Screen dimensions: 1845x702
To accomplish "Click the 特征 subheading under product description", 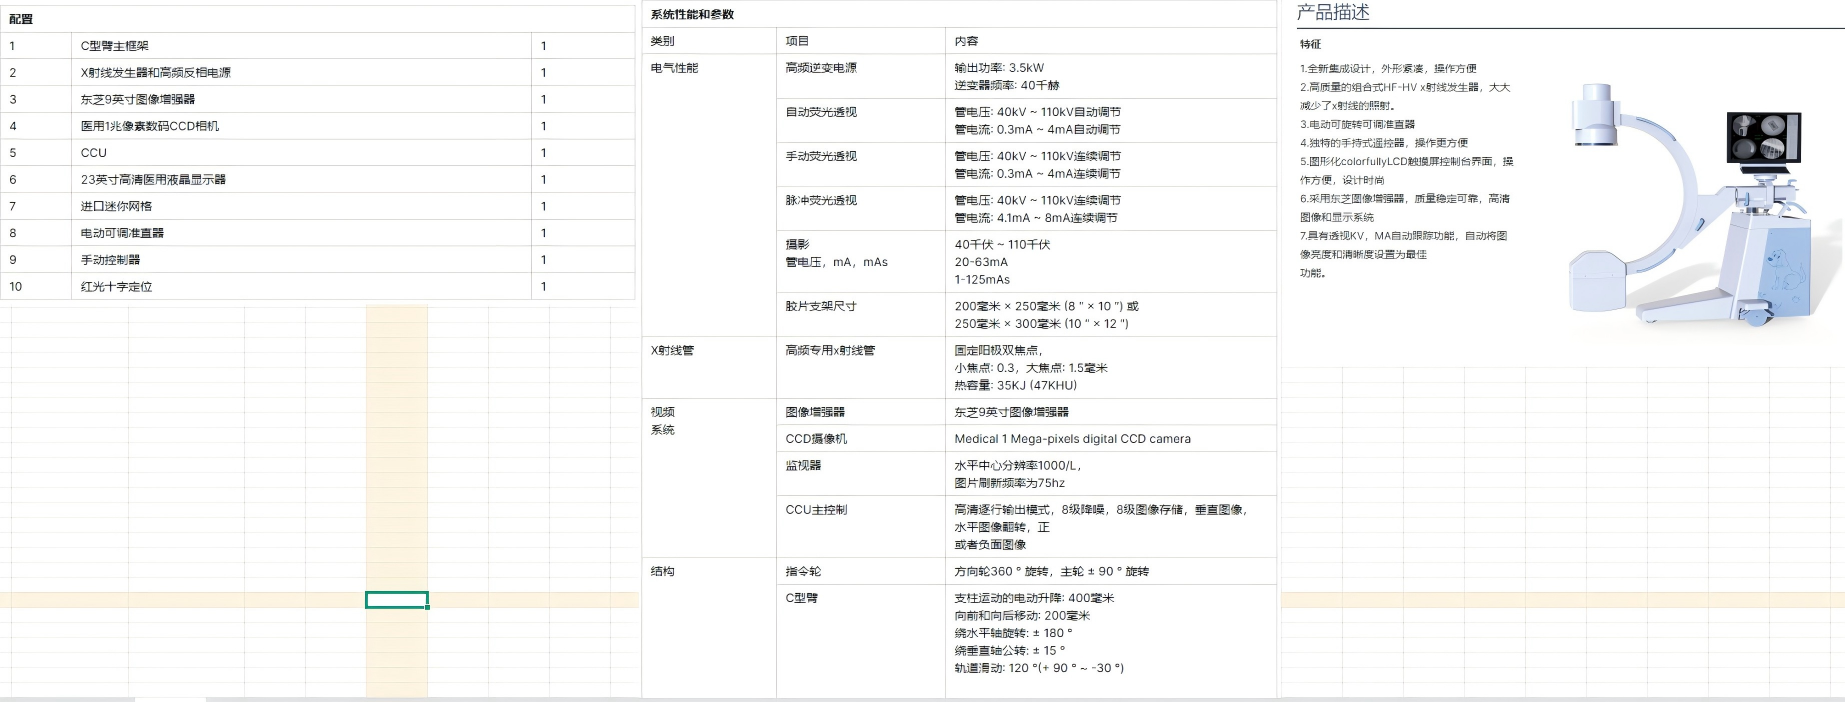I will [1310, 44].
